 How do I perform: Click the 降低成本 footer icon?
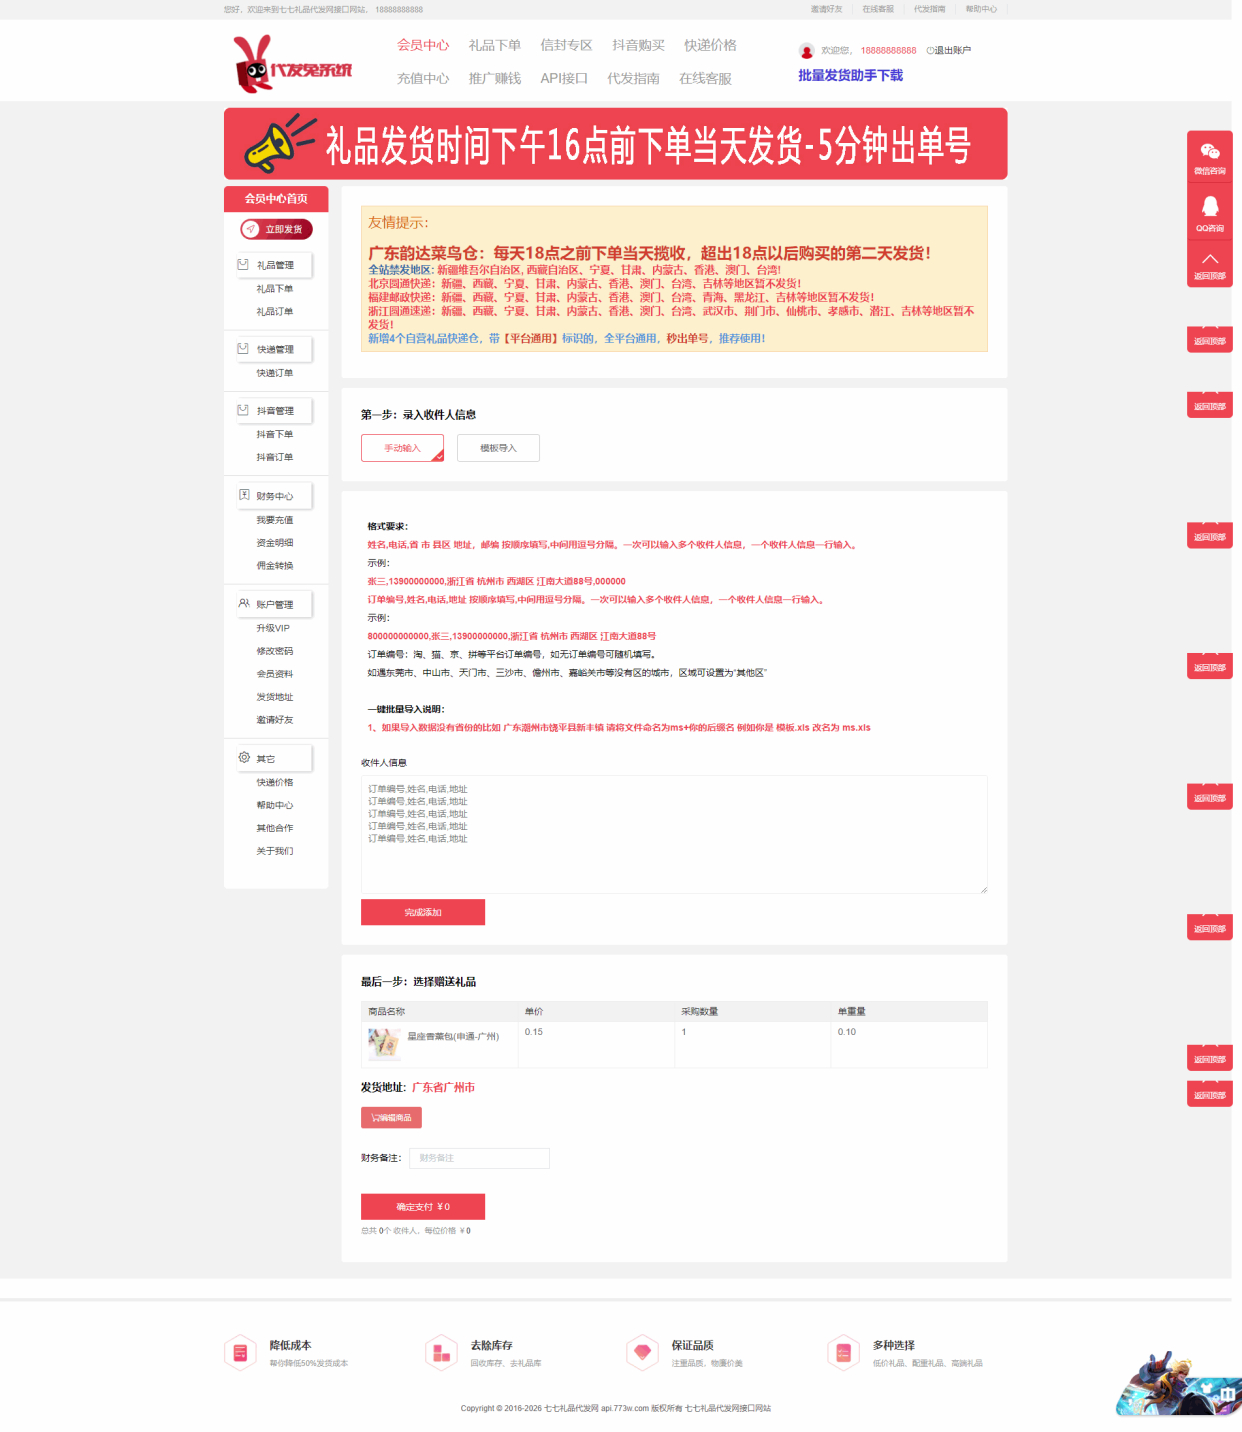pos(240,1353)
